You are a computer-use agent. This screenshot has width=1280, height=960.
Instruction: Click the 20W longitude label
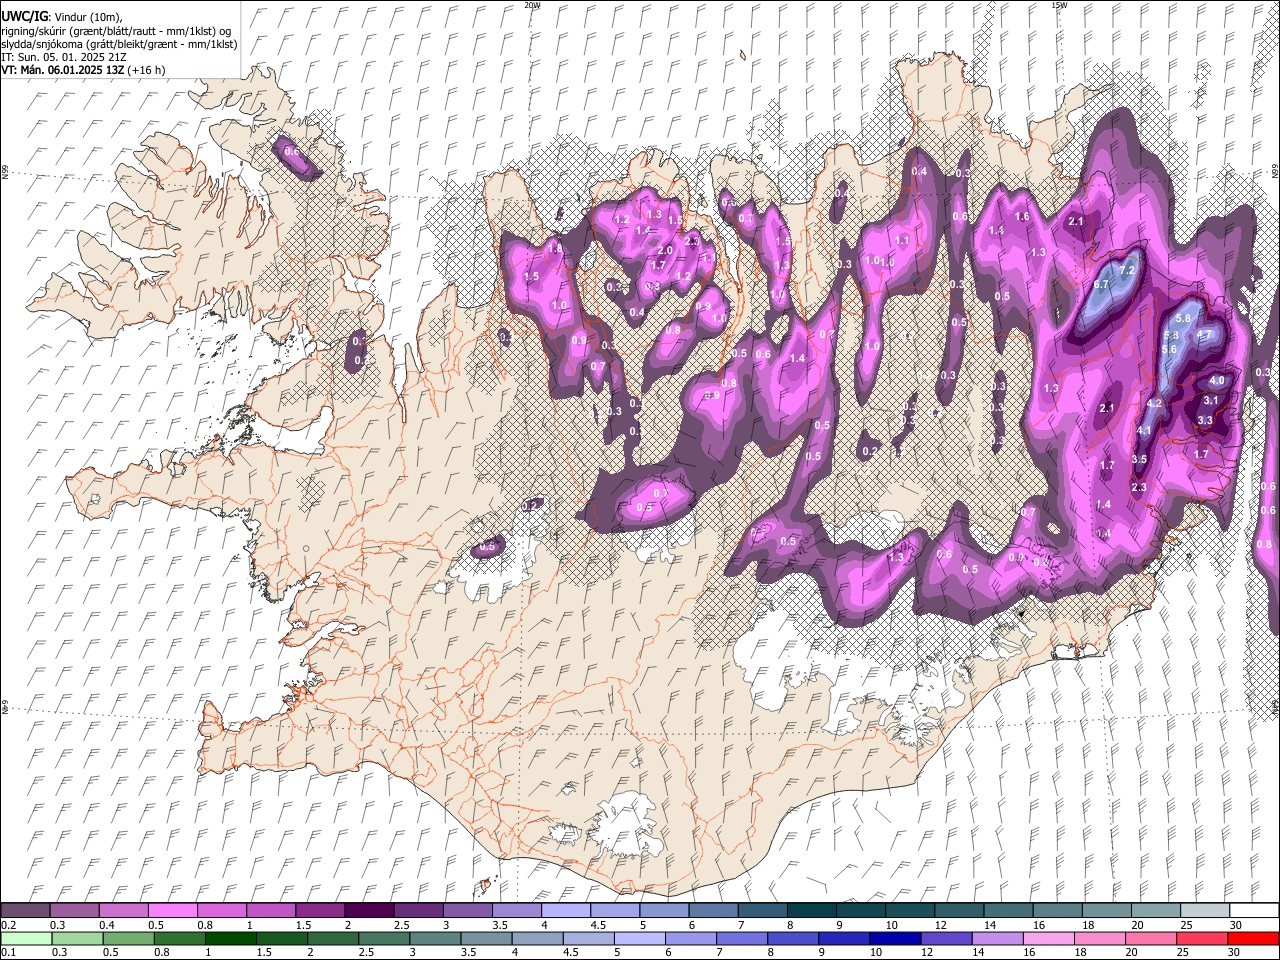click(533, 5)
